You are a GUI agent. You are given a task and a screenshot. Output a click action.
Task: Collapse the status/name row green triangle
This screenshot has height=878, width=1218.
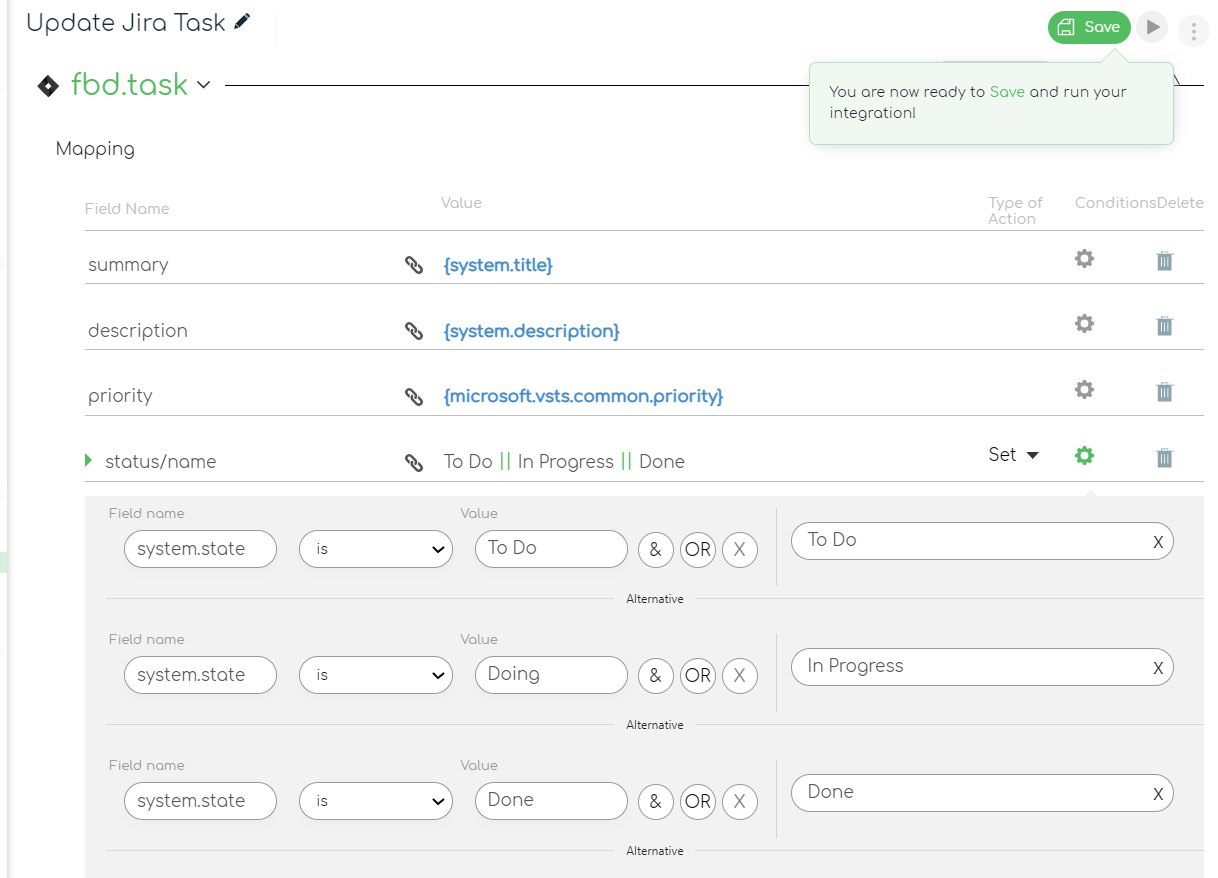(x=89, y=461)
